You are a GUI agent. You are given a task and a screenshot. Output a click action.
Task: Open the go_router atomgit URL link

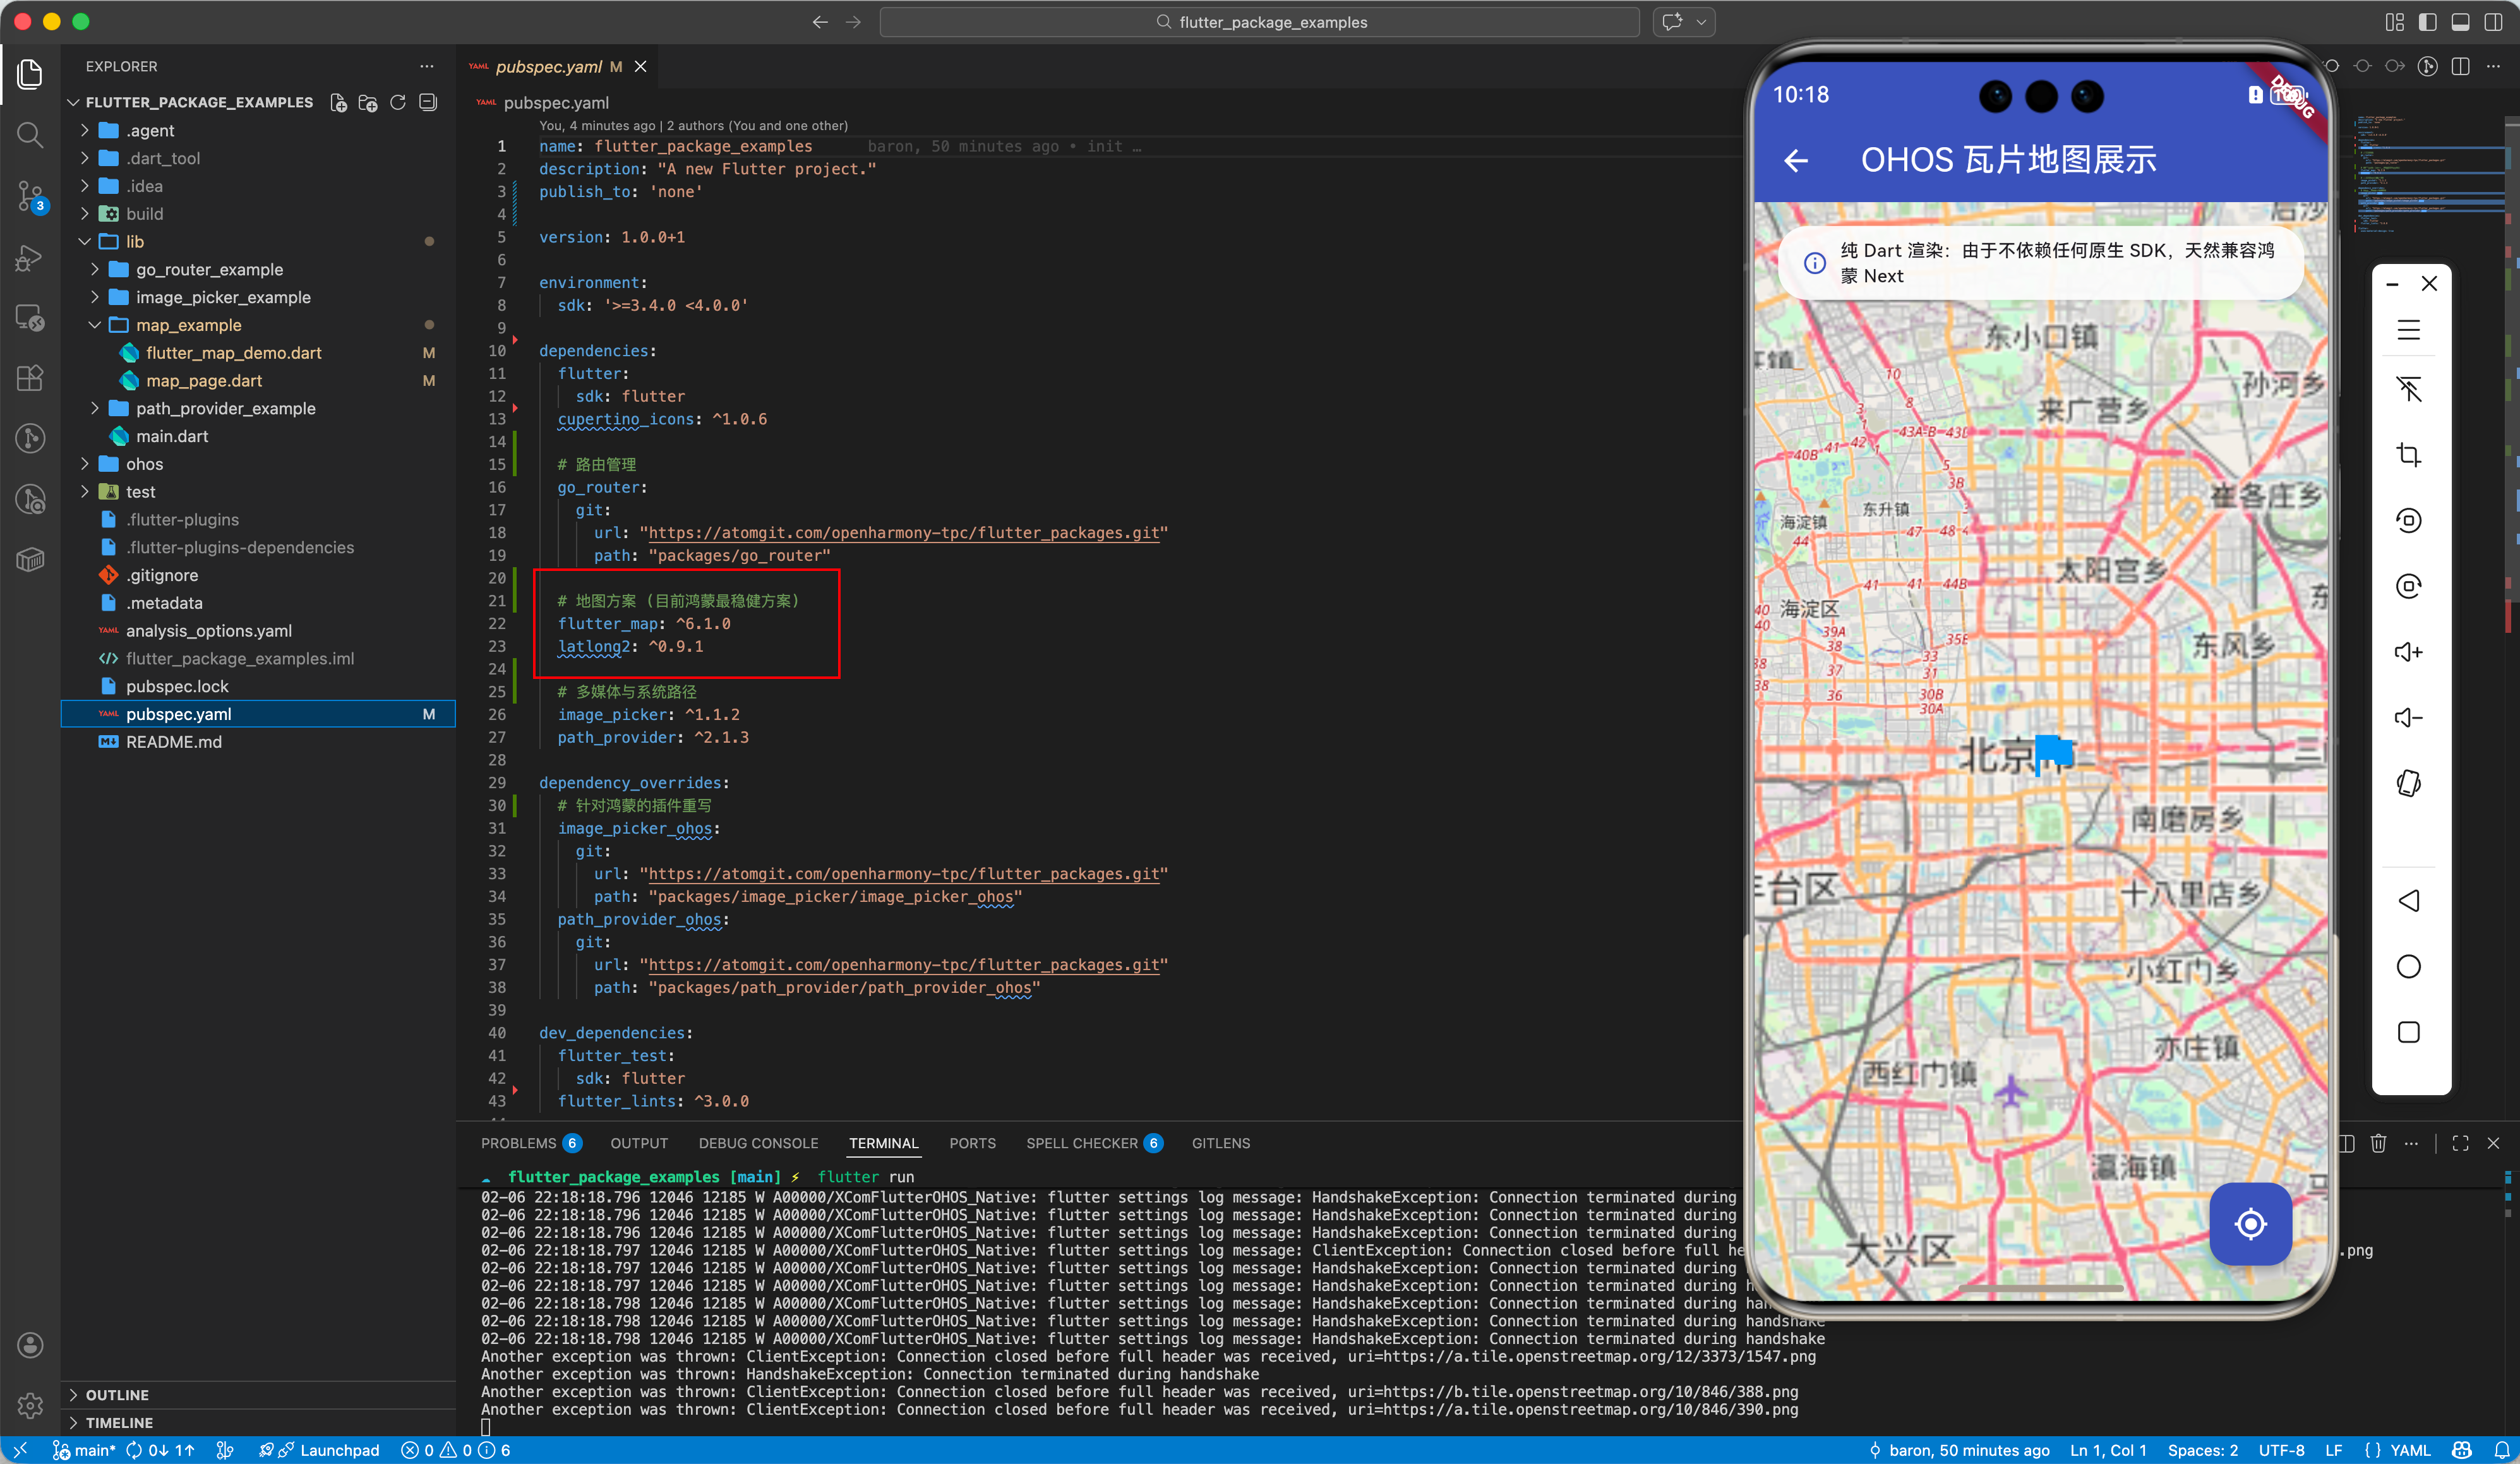903,533
